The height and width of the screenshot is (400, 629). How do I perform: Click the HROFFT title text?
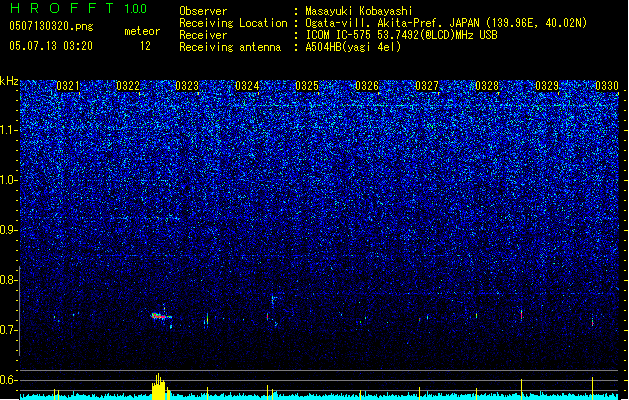(62, 8)
